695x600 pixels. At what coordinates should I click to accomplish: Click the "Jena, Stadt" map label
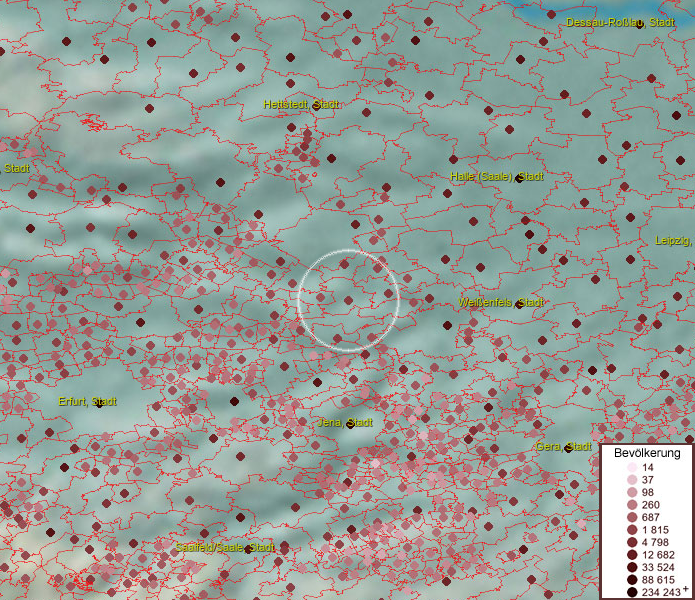click(x=345, y=422)
